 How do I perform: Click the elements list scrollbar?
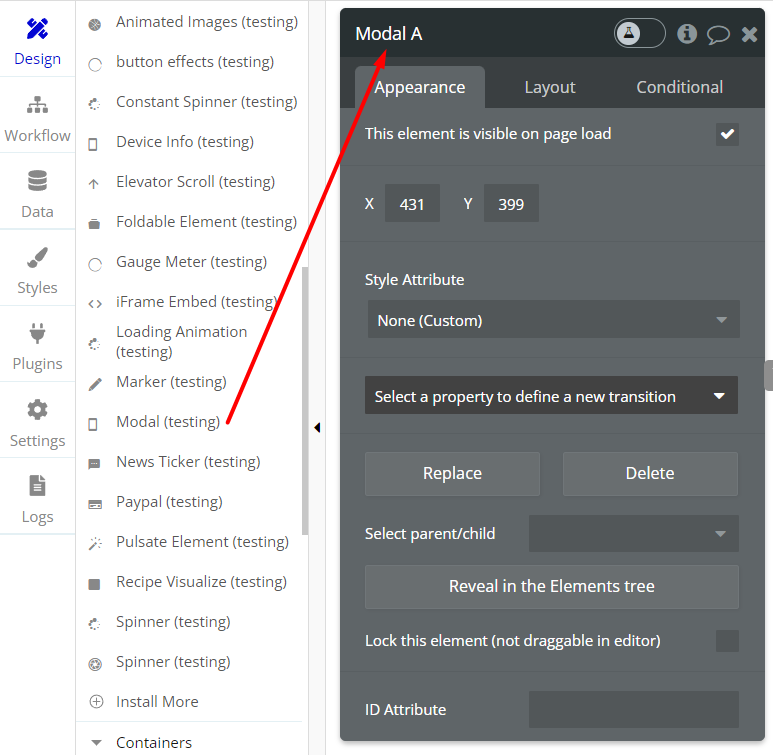tap(305, 400)
